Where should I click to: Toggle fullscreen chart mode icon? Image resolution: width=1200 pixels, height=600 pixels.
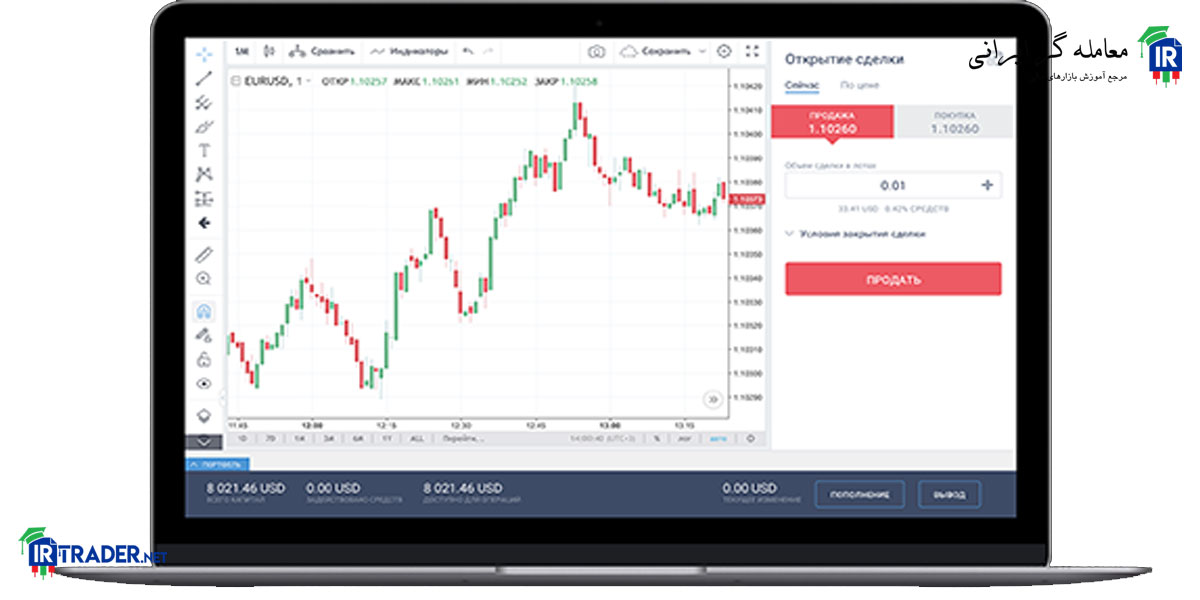pos(753,51)
